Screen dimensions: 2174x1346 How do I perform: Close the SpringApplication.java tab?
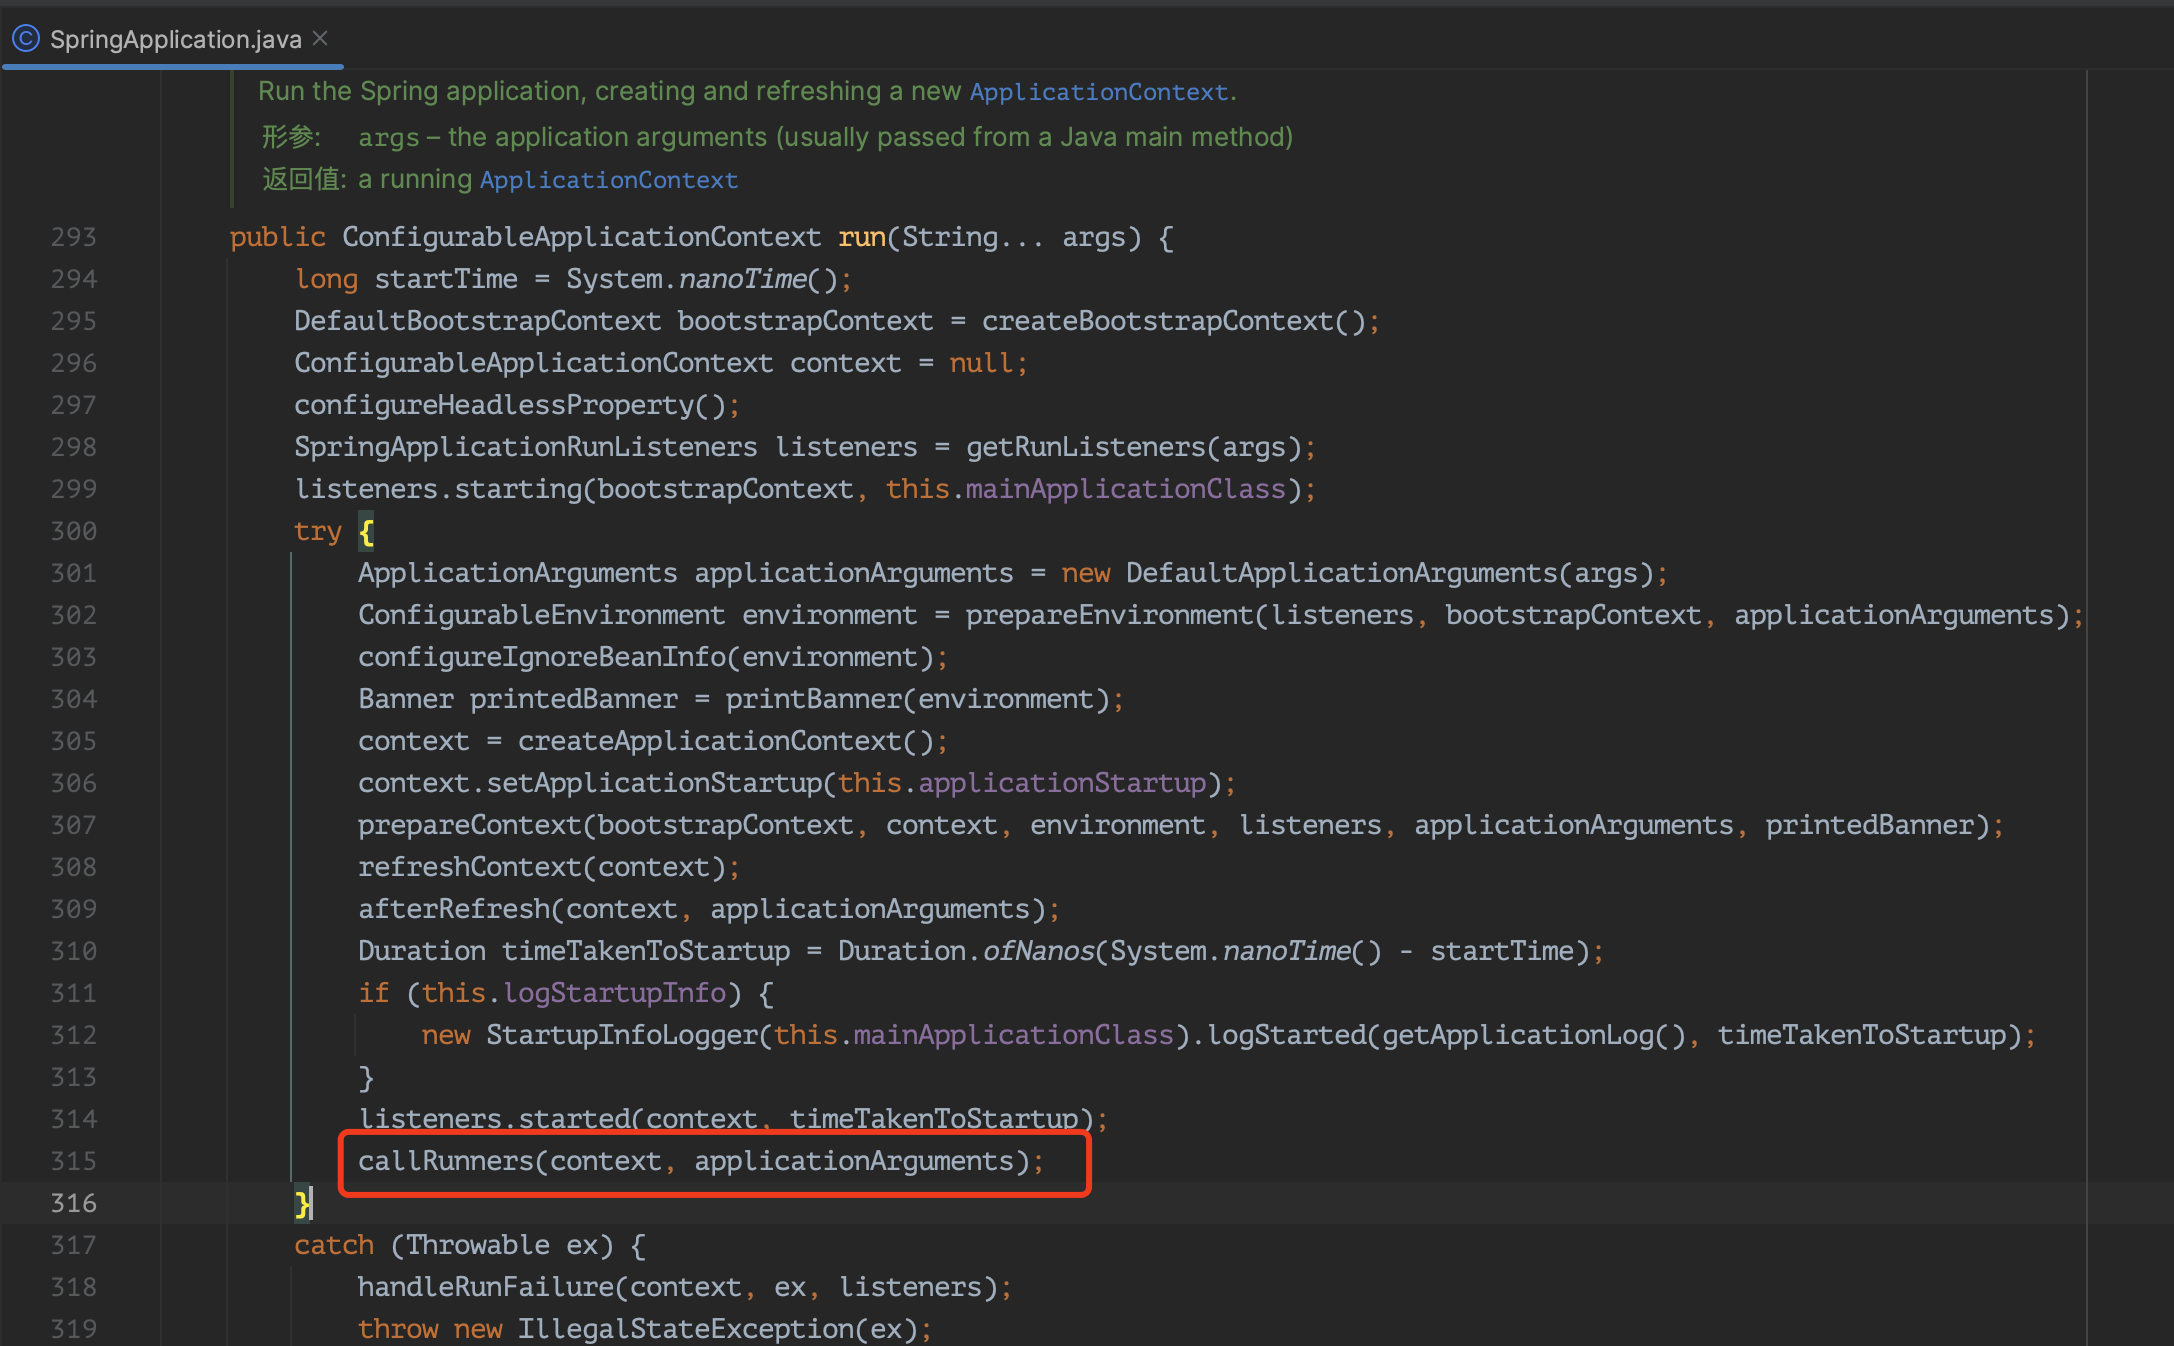point(319,37)
